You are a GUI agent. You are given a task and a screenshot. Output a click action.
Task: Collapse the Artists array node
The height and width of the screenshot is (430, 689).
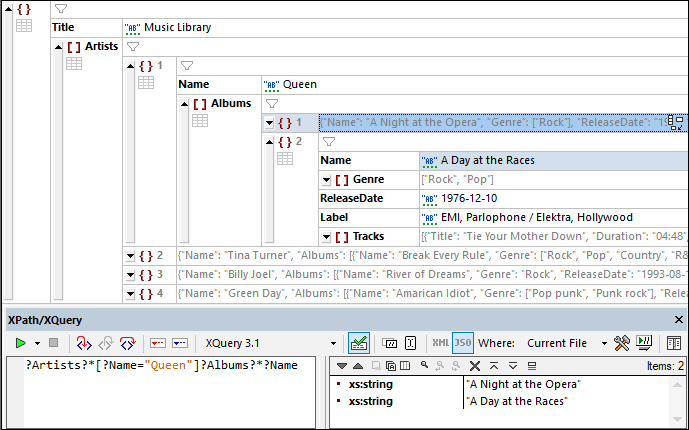click(58, 46)
